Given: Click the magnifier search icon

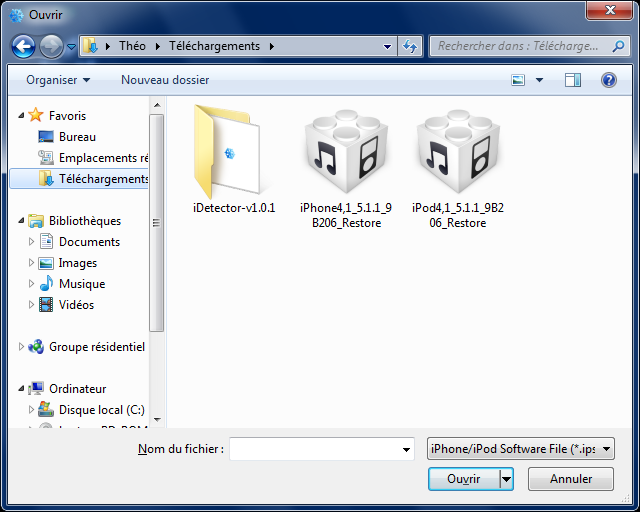Looking at the screenshot, I should 618,46.
